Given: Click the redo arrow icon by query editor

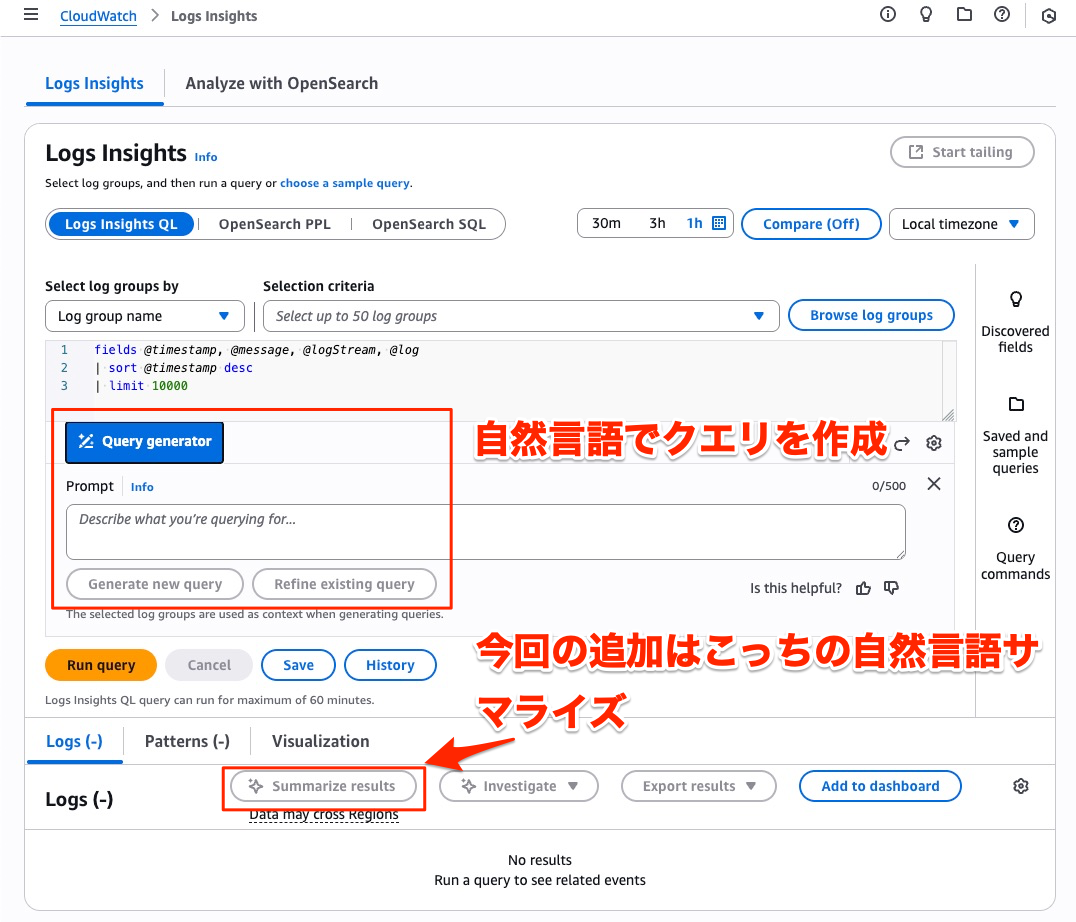Looking at the screenshot, I should point(902,443).
